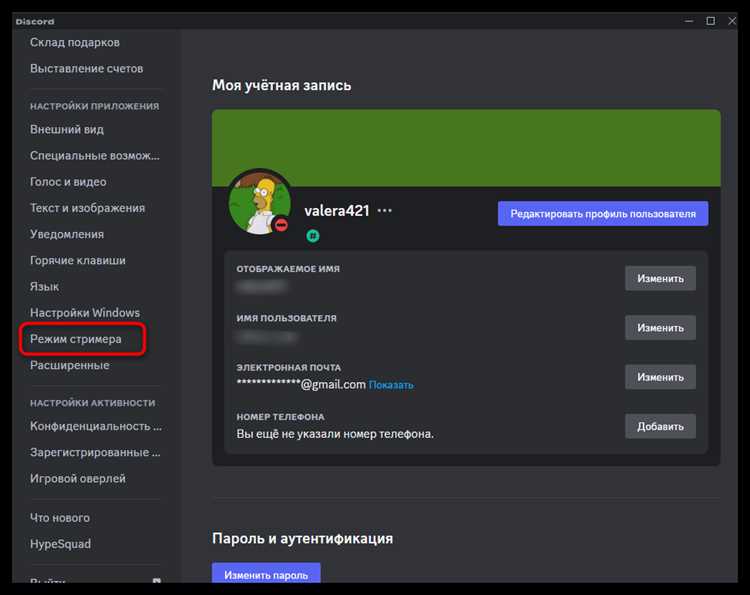The width and height of the screenshot is (750, 595).
Task: Click the Homer Simpson profile avatar
Action: [260, 201]
